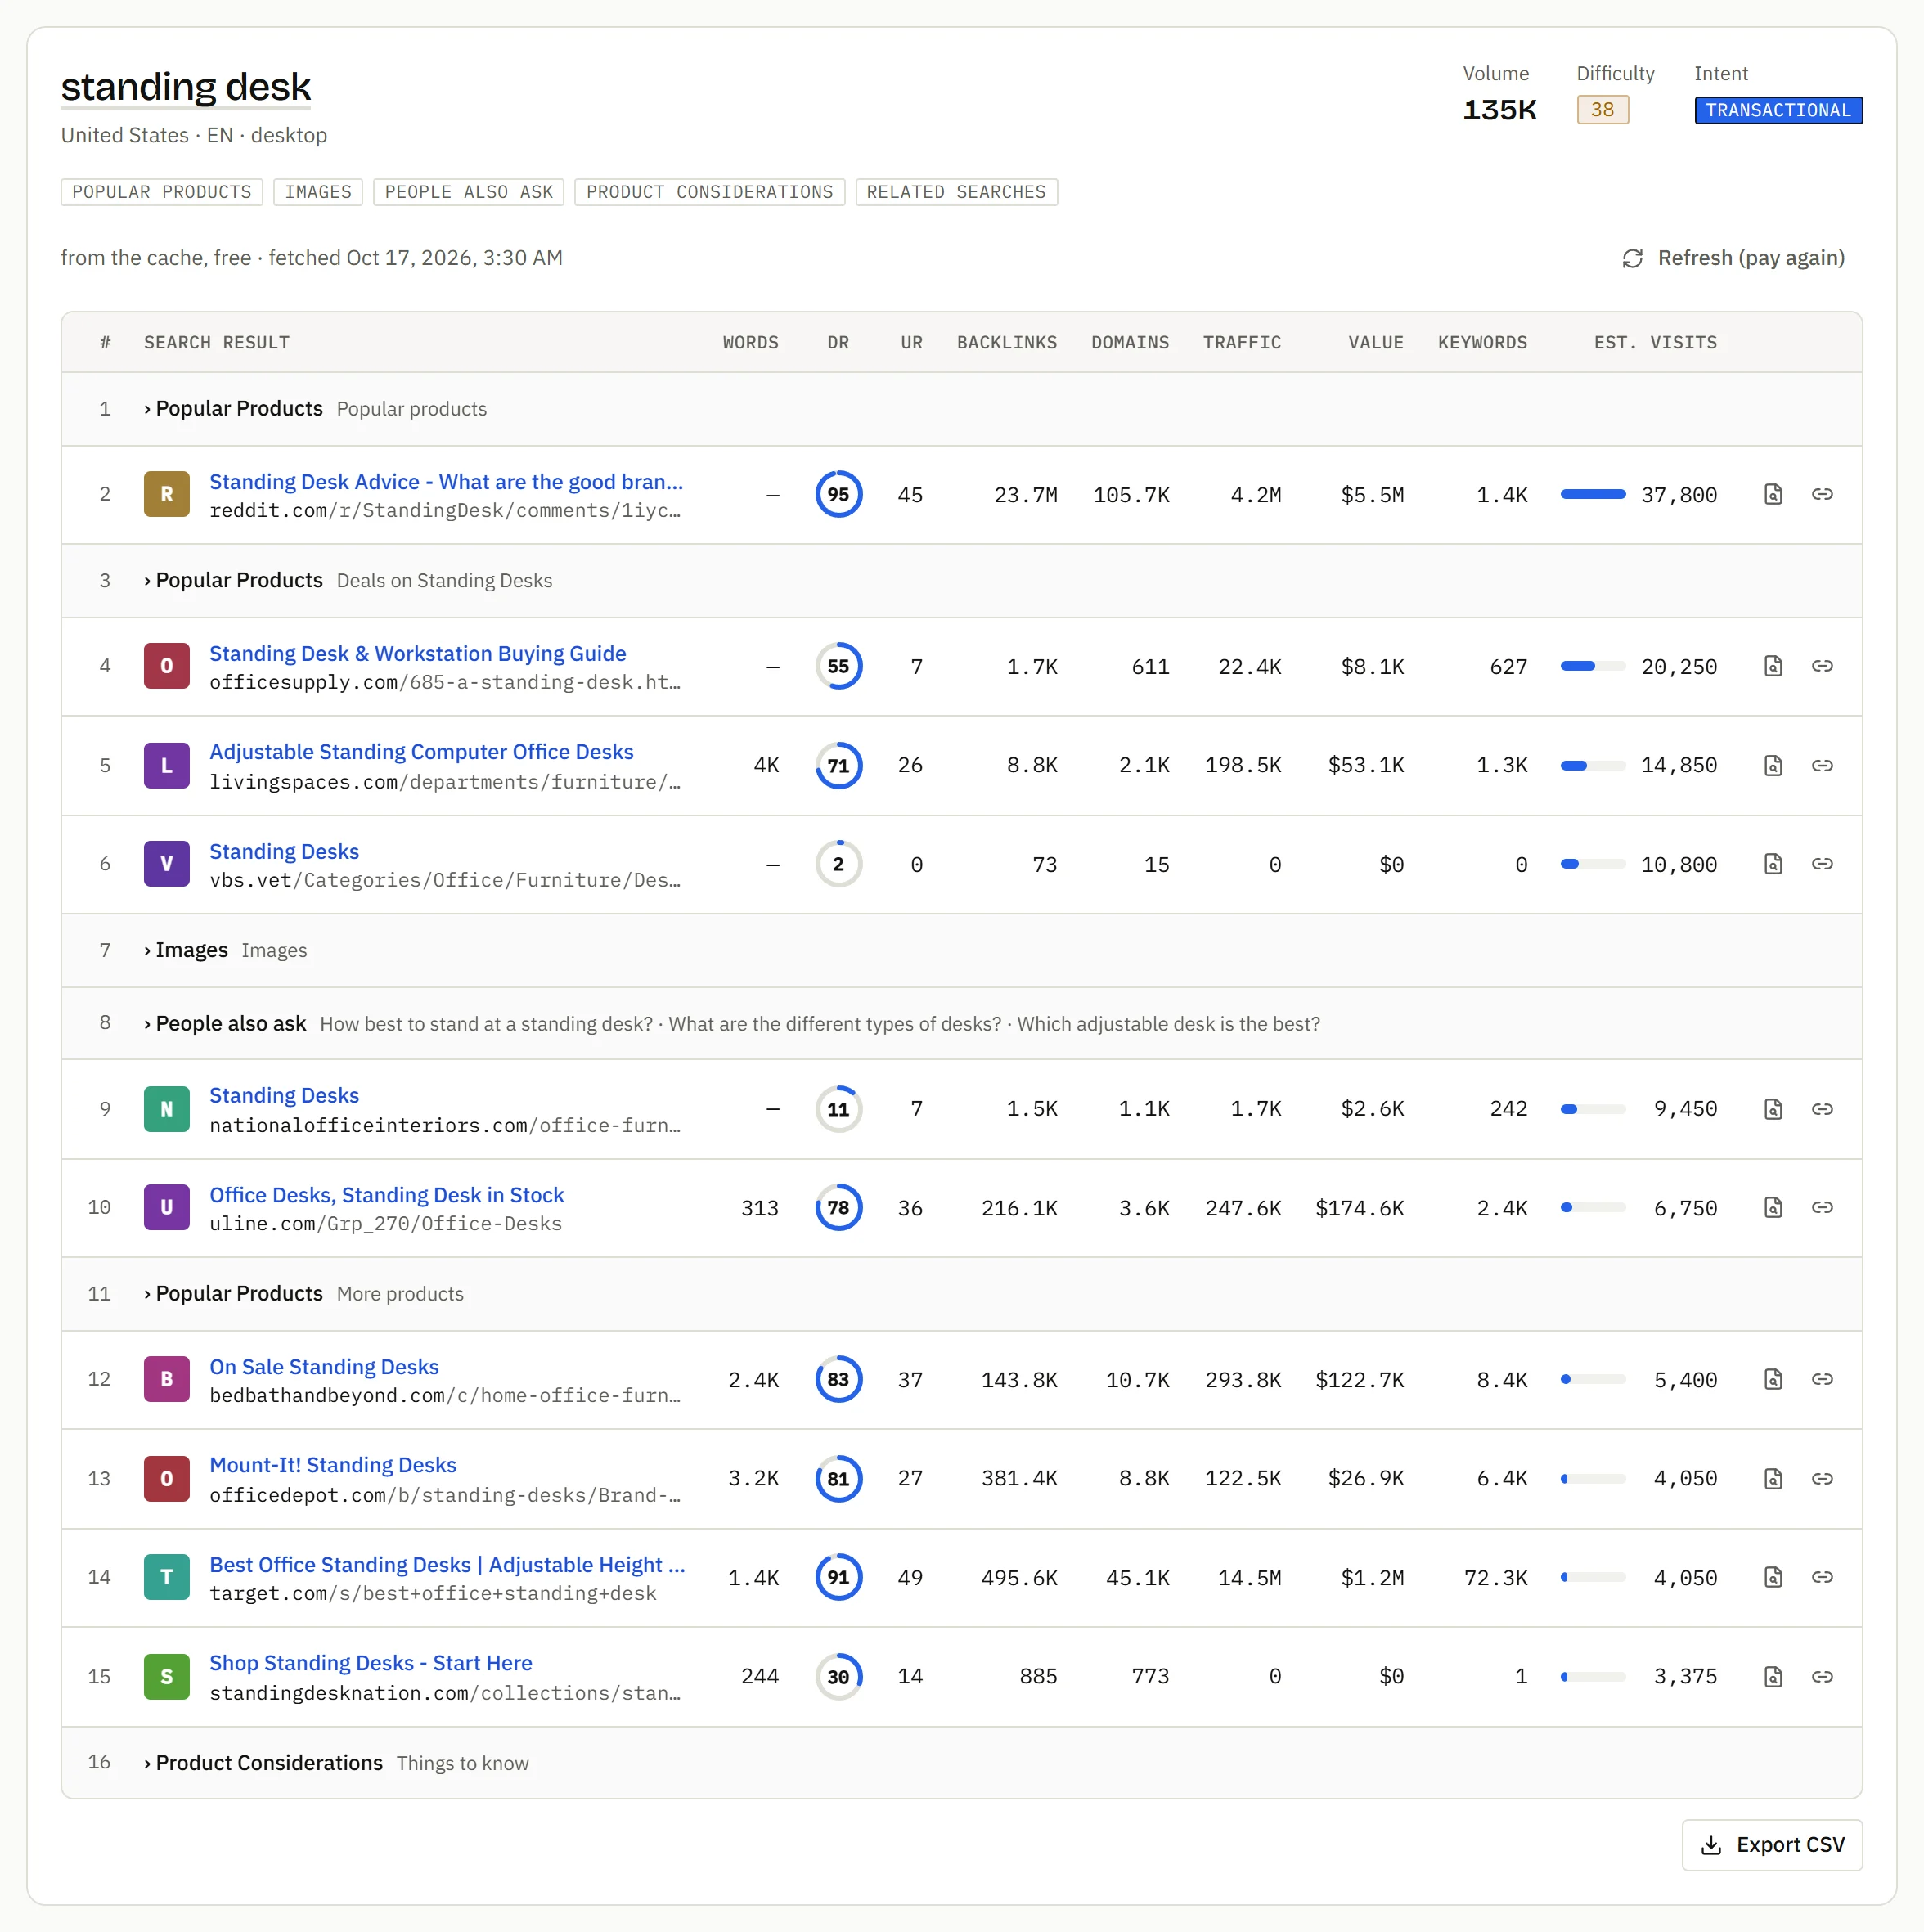Click link icon in standingdesknation.com row
The height and width of the screenshot is (1932, 1924).
(1822, 1676)
